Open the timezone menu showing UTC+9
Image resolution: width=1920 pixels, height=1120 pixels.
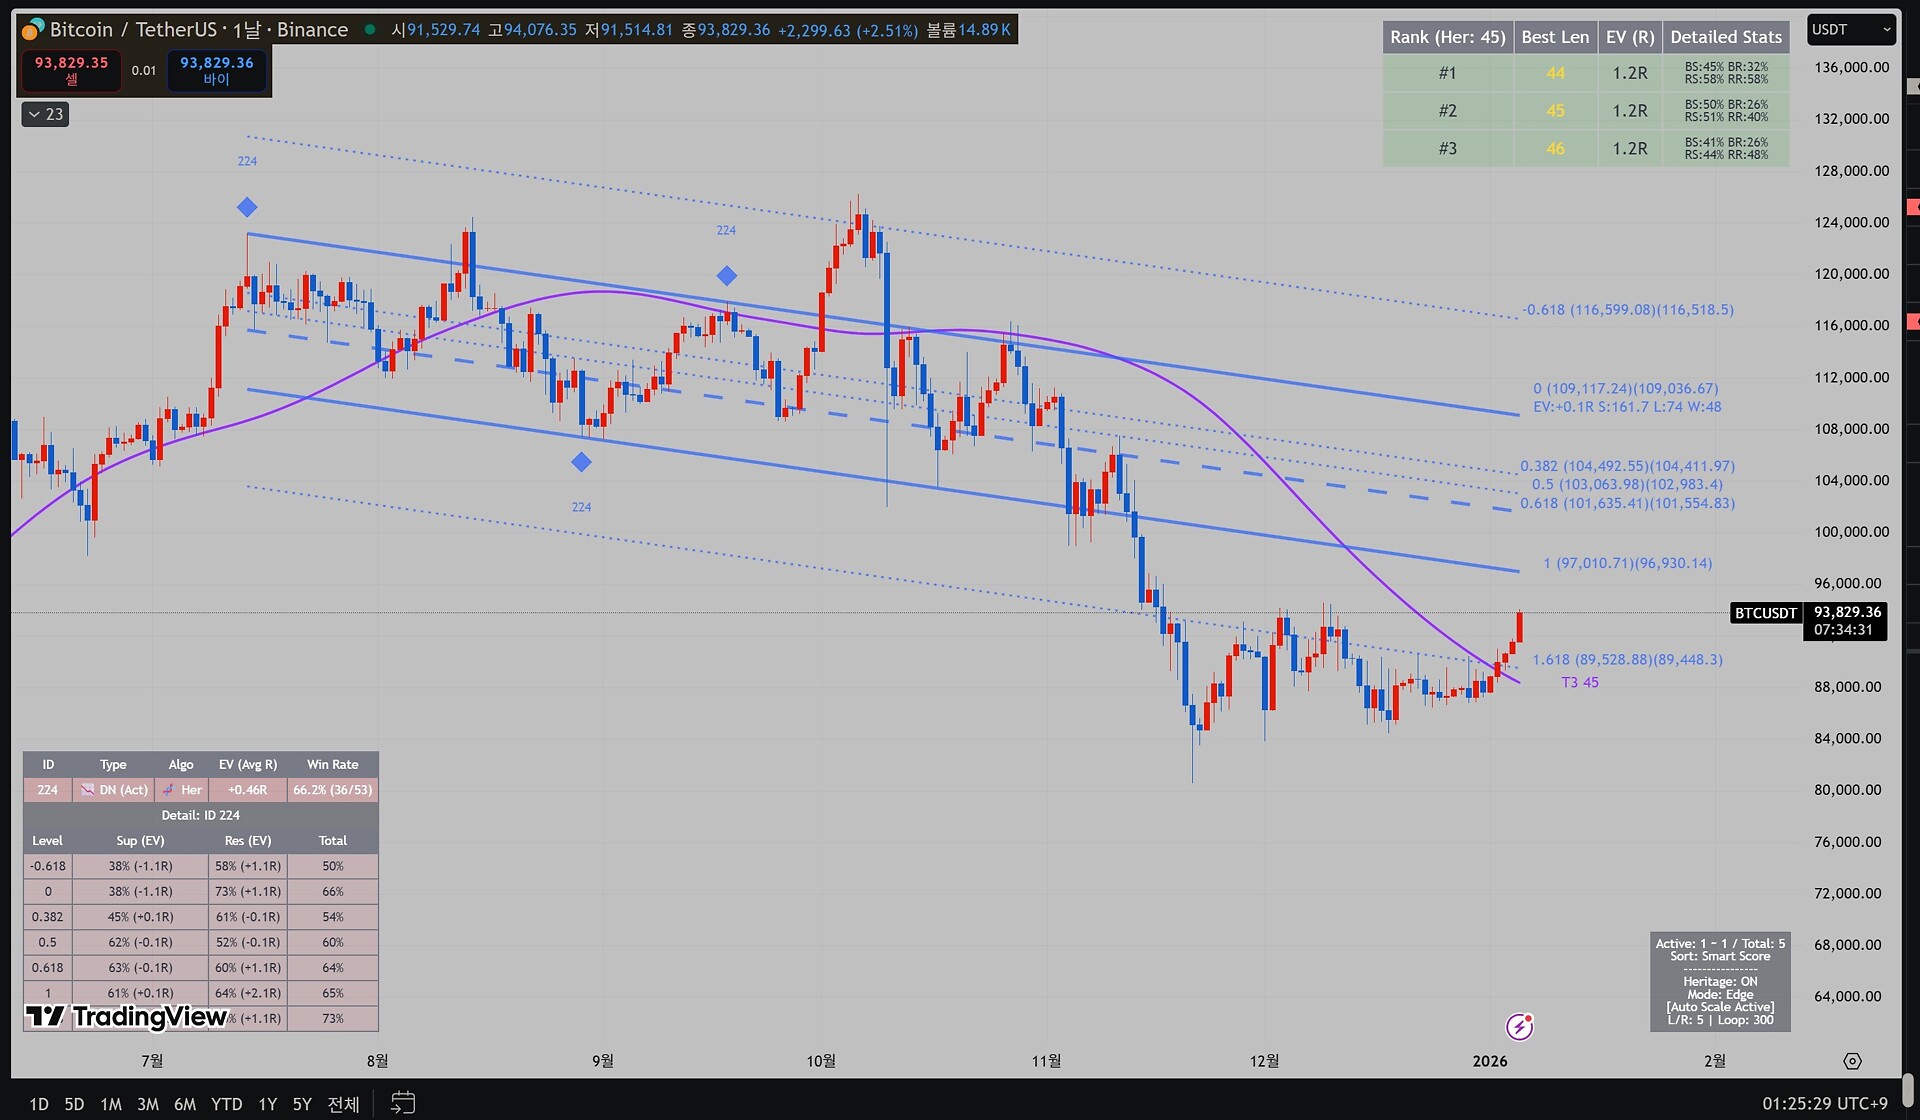pos(1824,1103)
